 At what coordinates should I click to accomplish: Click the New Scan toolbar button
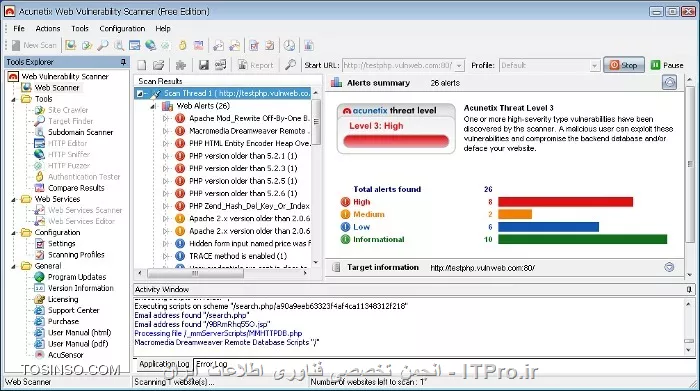[x=34, y=45]
